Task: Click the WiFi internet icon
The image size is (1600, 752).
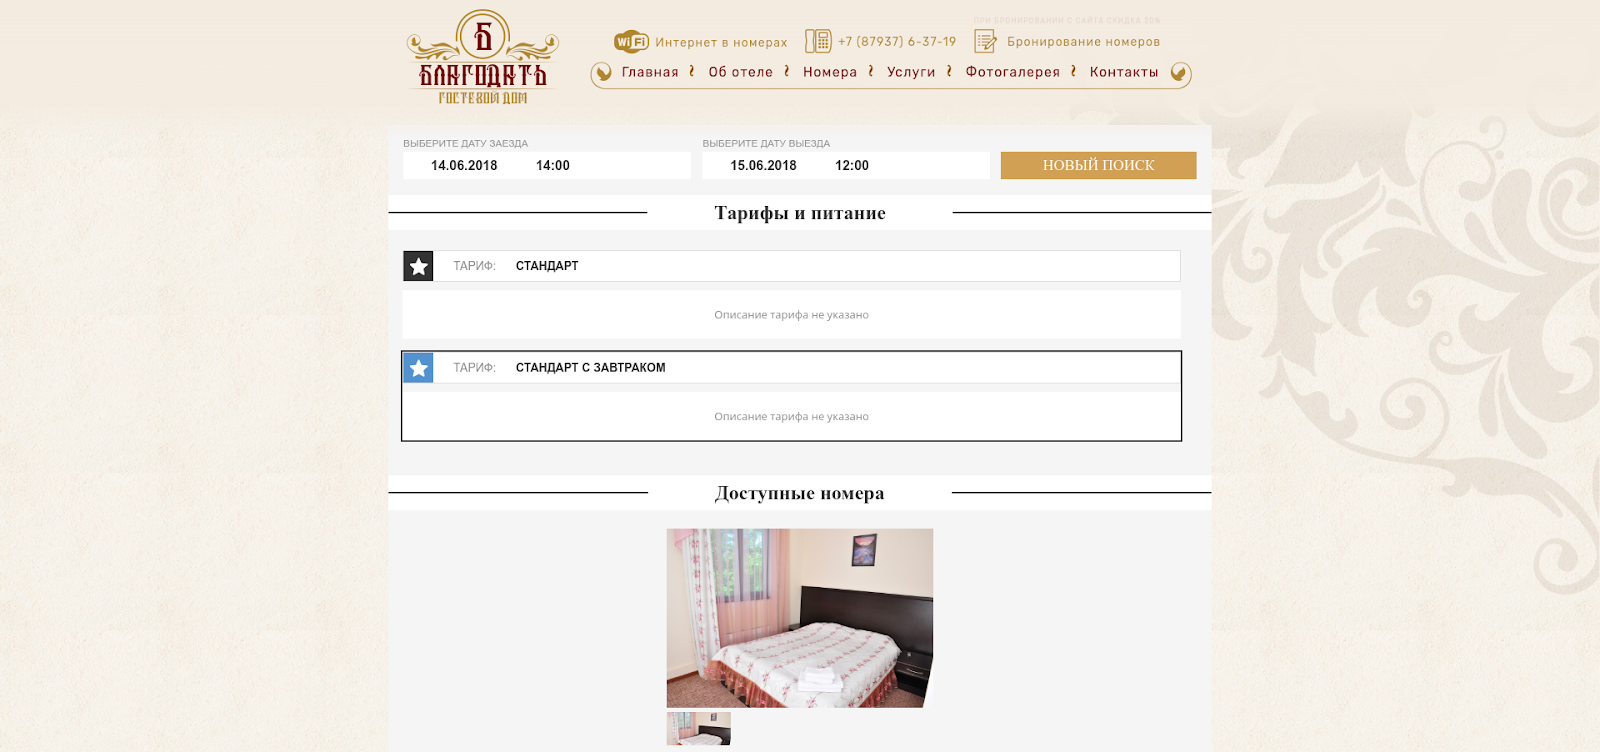Action: coord(631,42)
